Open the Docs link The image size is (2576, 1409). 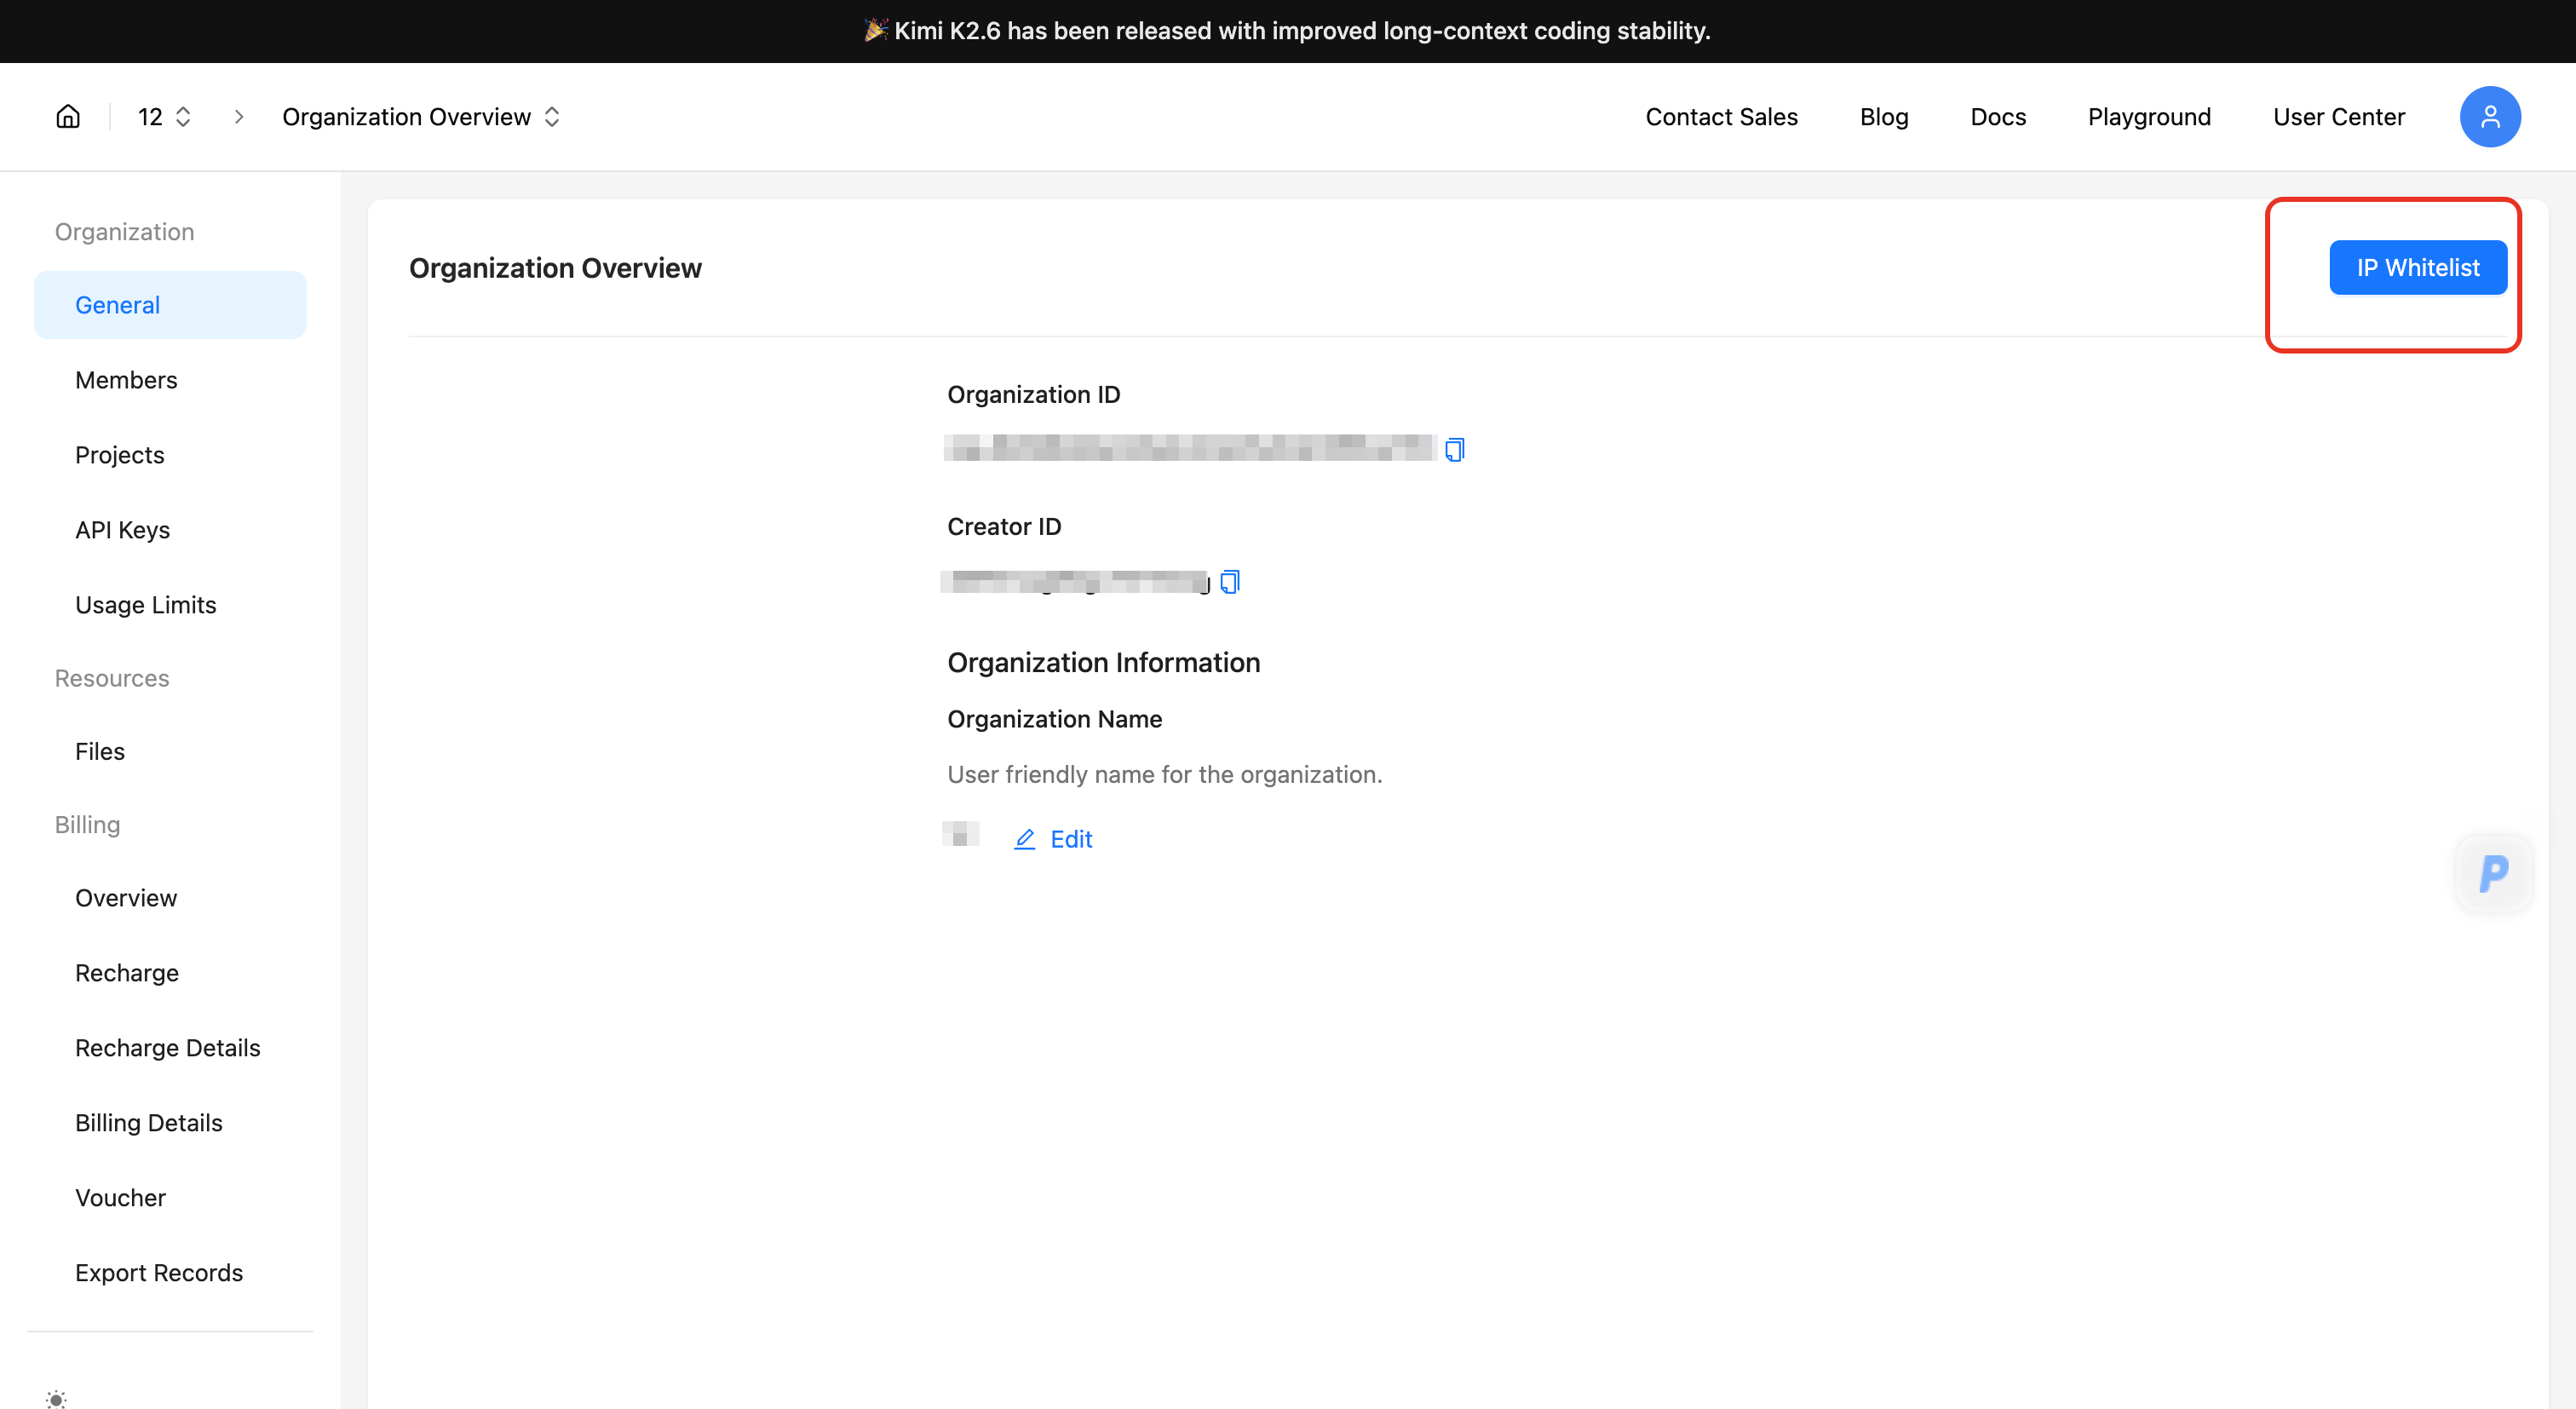pos(1998,117)
